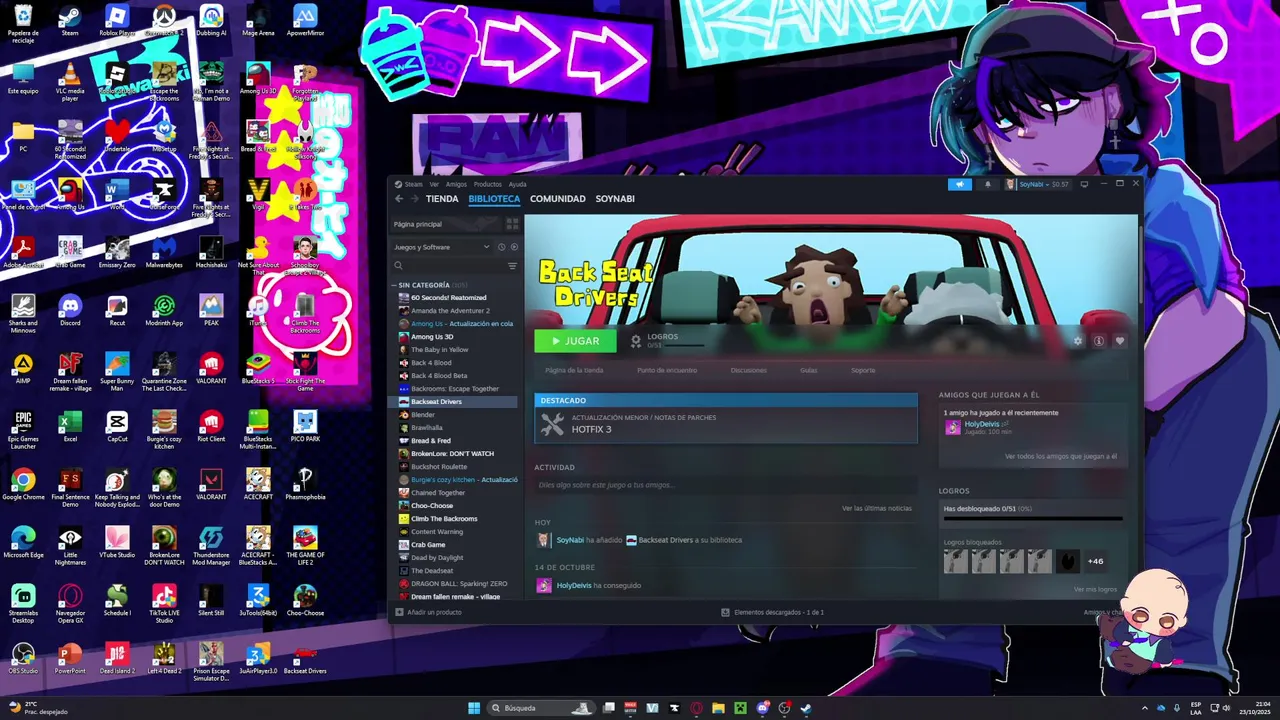This screenshot has width=1280, height=720.
Task: Show game info icon on banner
Action: click(1098, 341)
